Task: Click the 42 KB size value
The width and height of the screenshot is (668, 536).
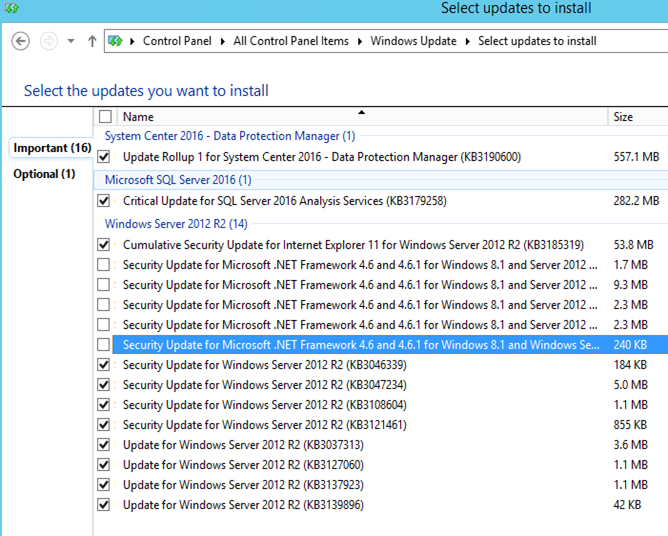Action: tap(627, 505)
